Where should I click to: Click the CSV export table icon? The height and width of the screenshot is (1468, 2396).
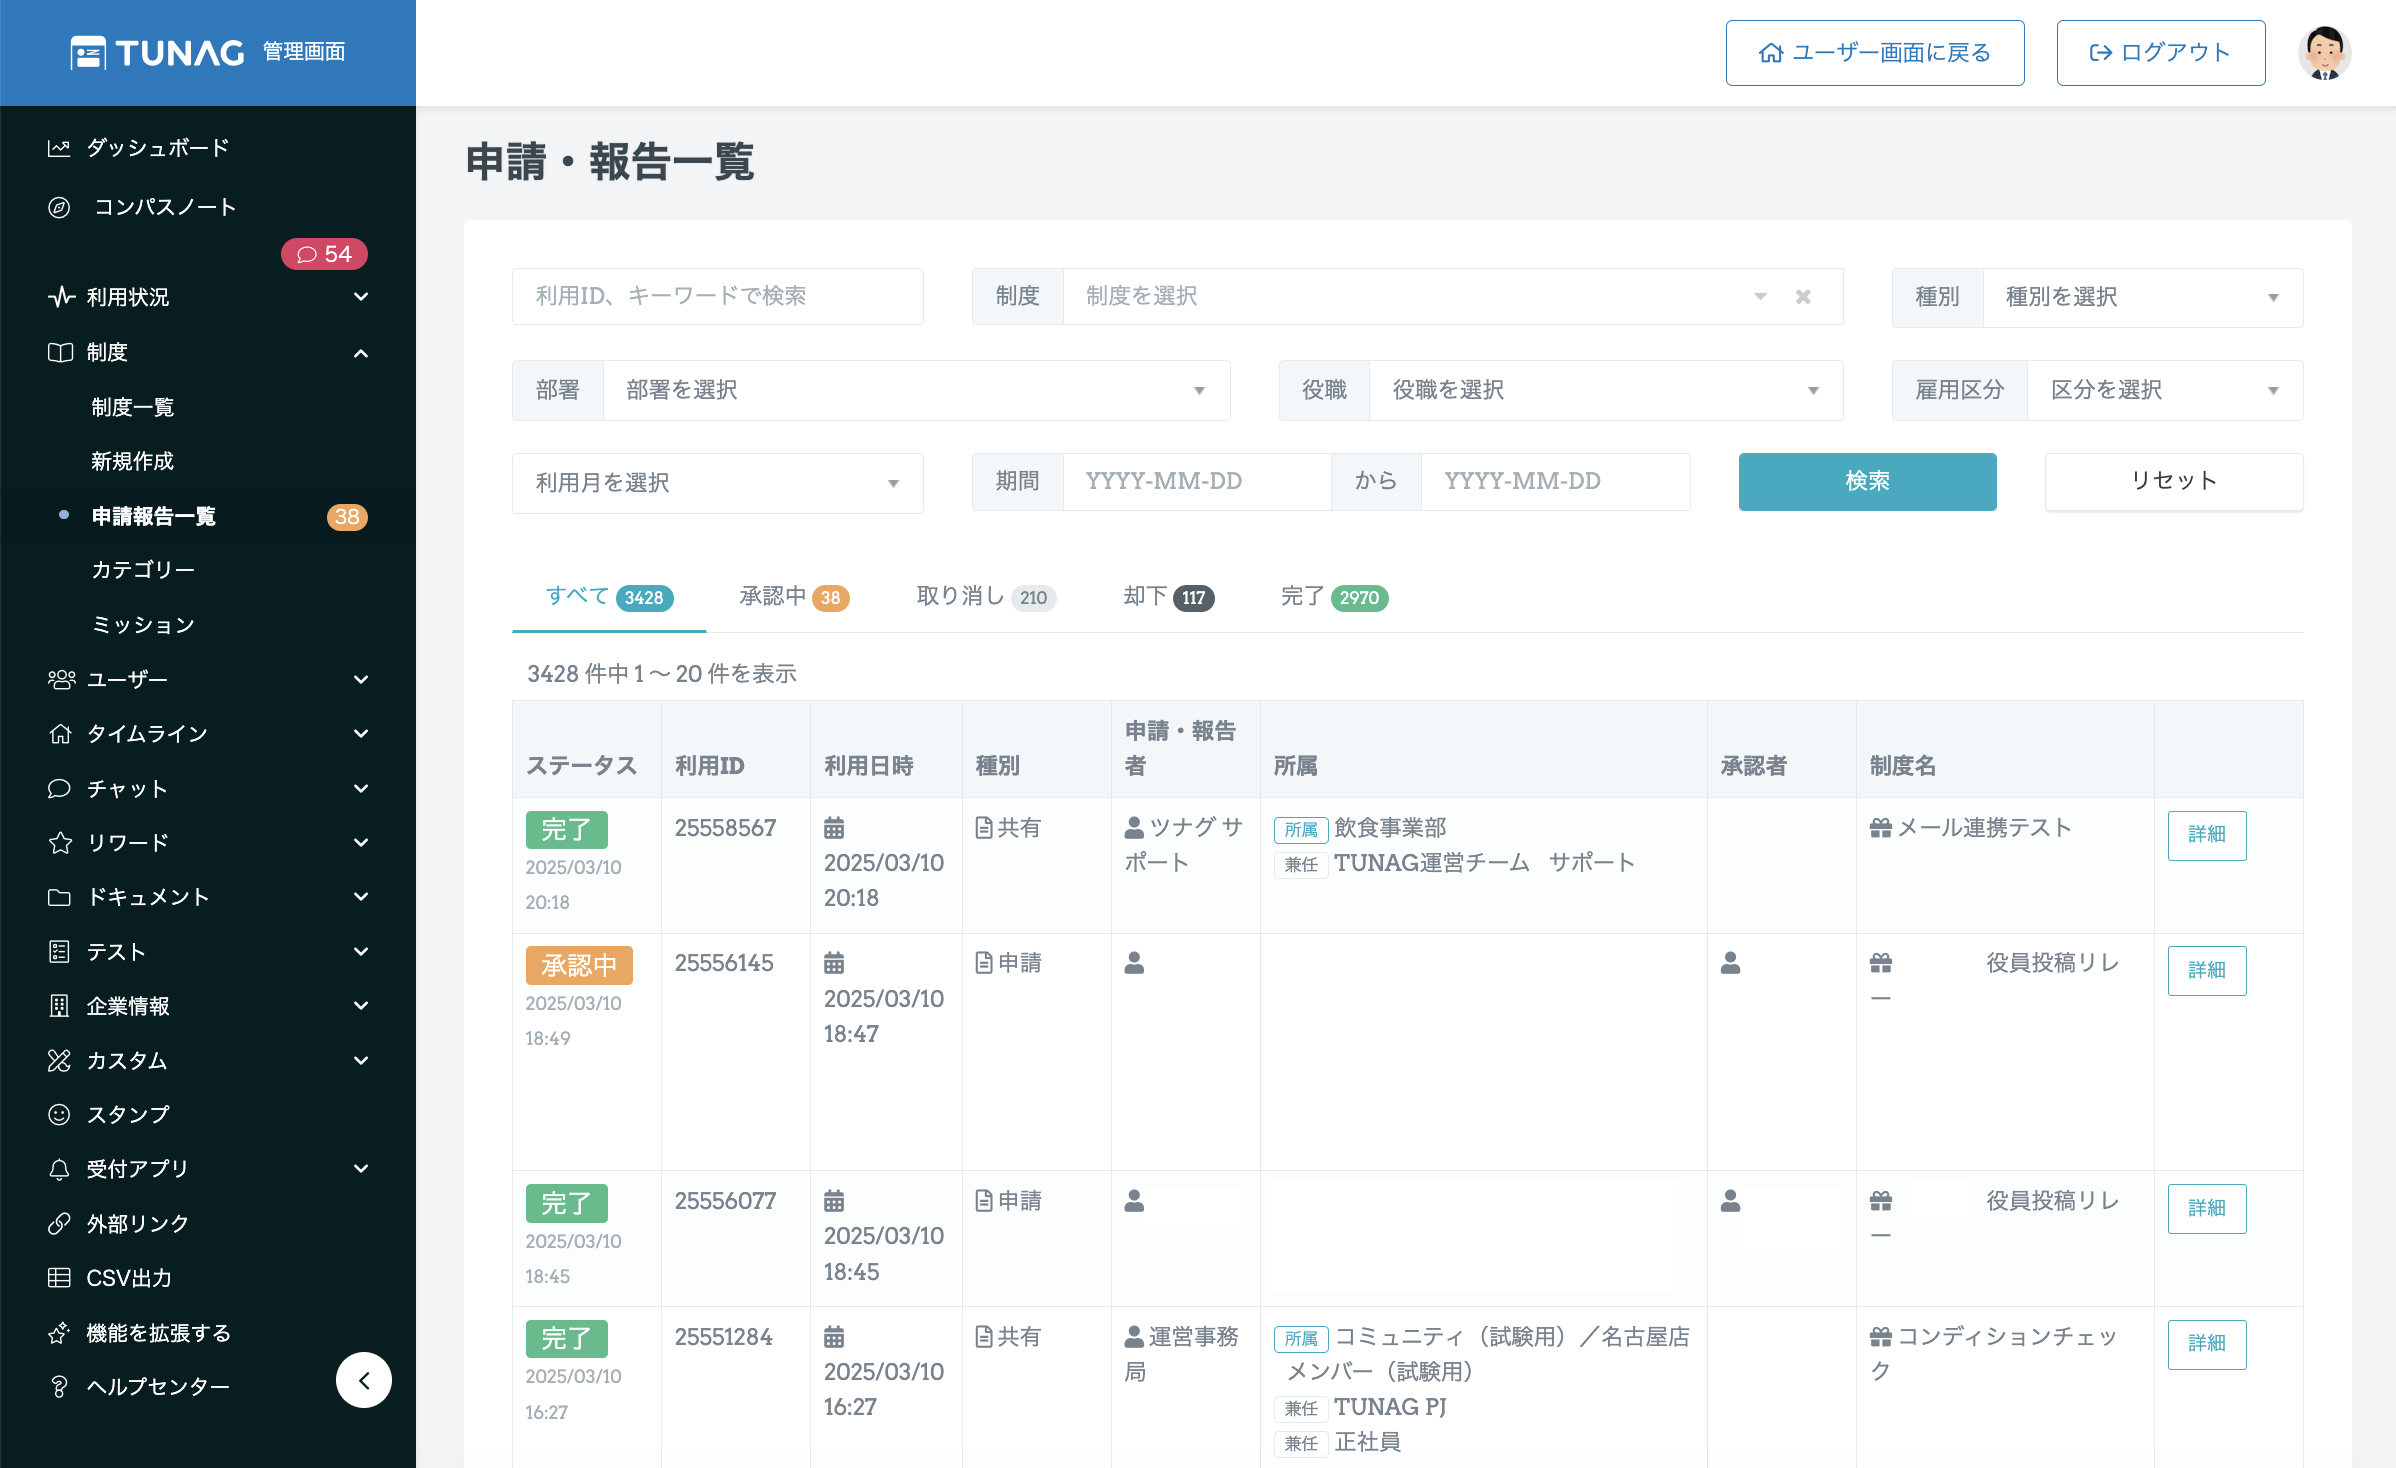pos(59,1277)
